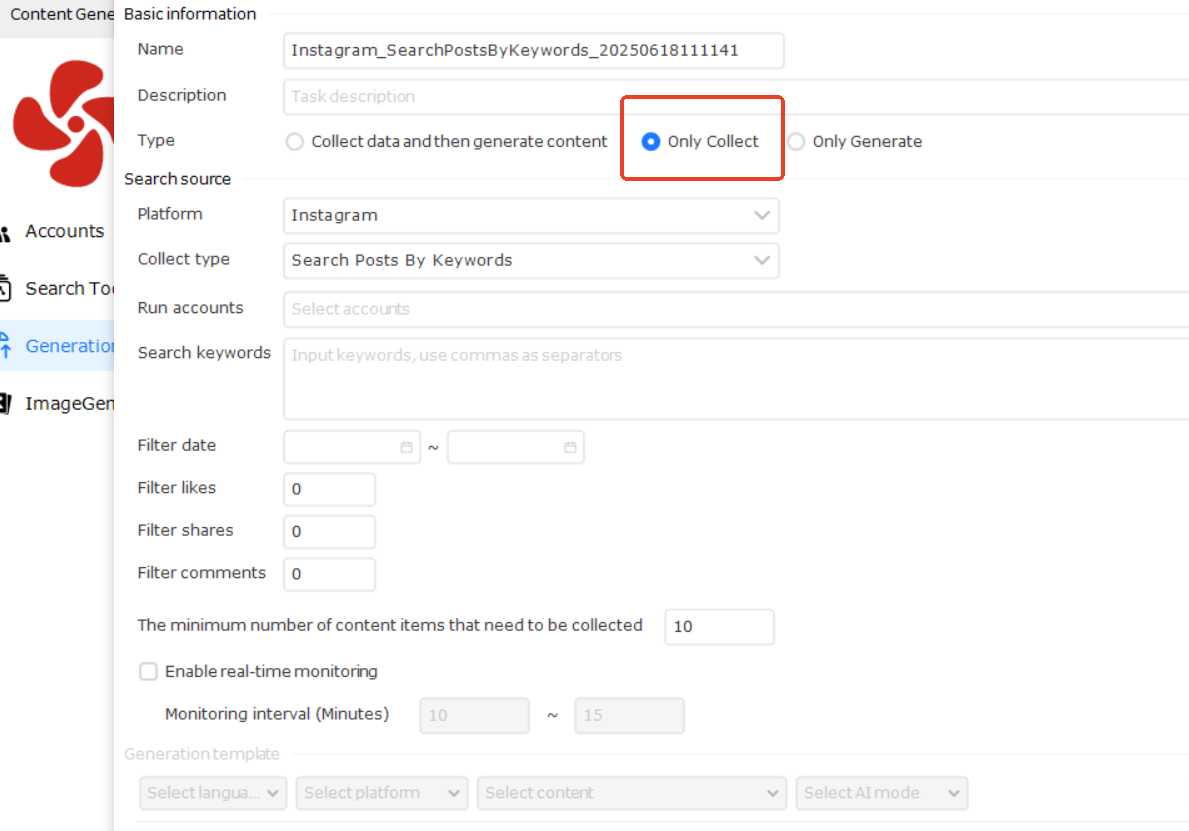Choose the 'Only Generate' radio button

coord(796,142)
